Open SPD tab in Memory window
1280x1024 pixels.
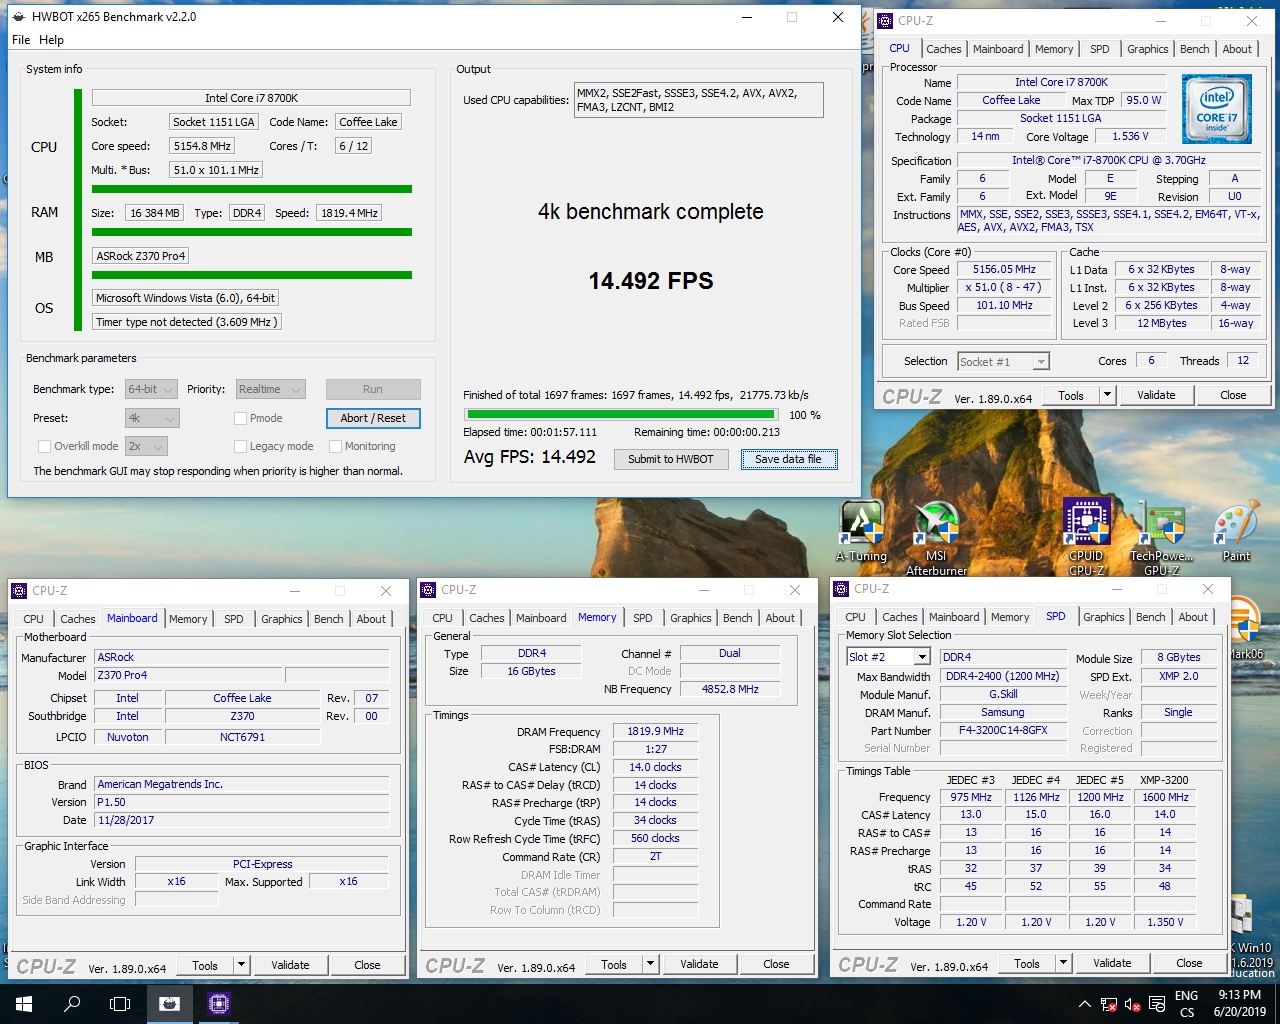643,618
